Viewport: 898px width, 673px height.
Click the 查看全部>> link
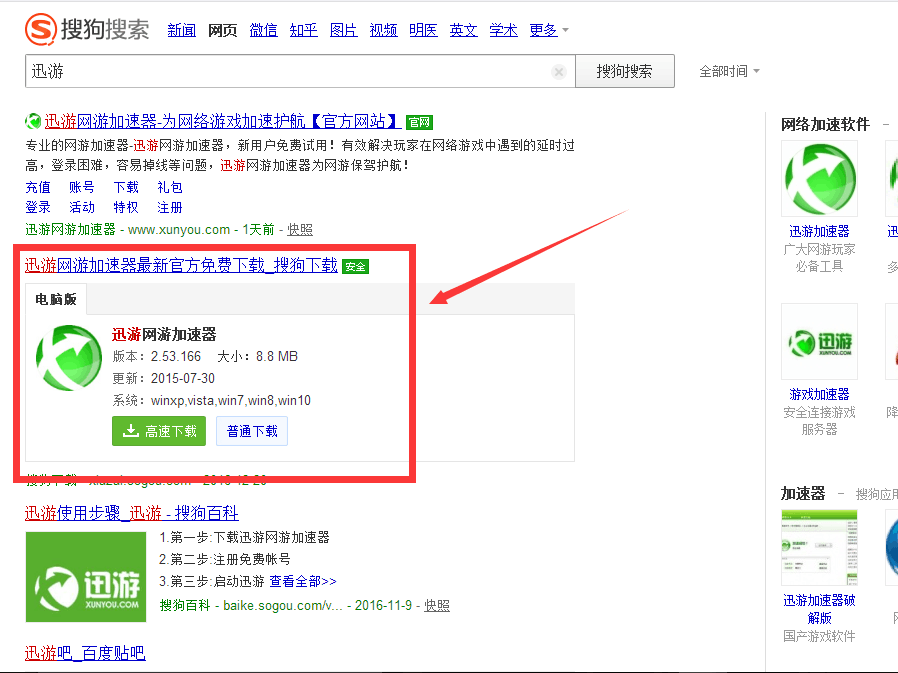point(303,581)
